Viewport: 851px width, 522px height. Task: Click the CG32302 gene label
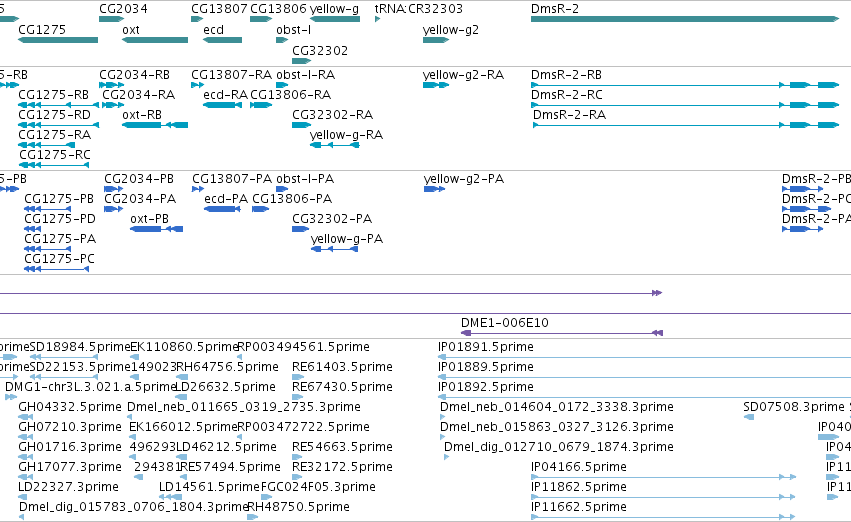pos(320,50)
